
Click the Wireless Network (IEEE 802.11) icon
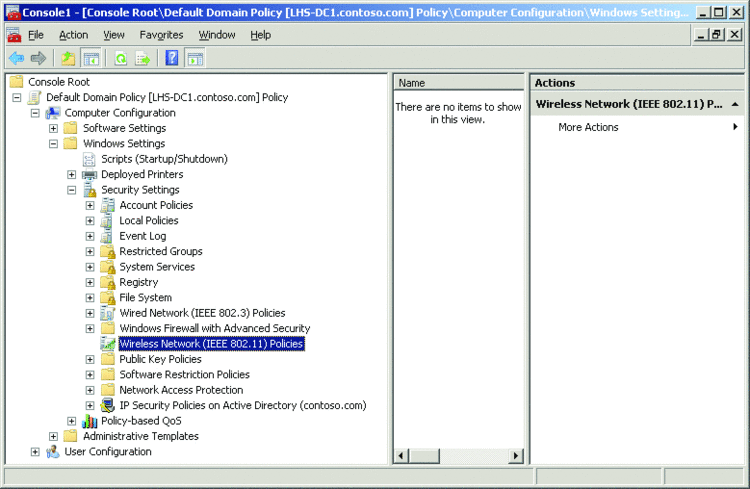[x=108, y=344]
